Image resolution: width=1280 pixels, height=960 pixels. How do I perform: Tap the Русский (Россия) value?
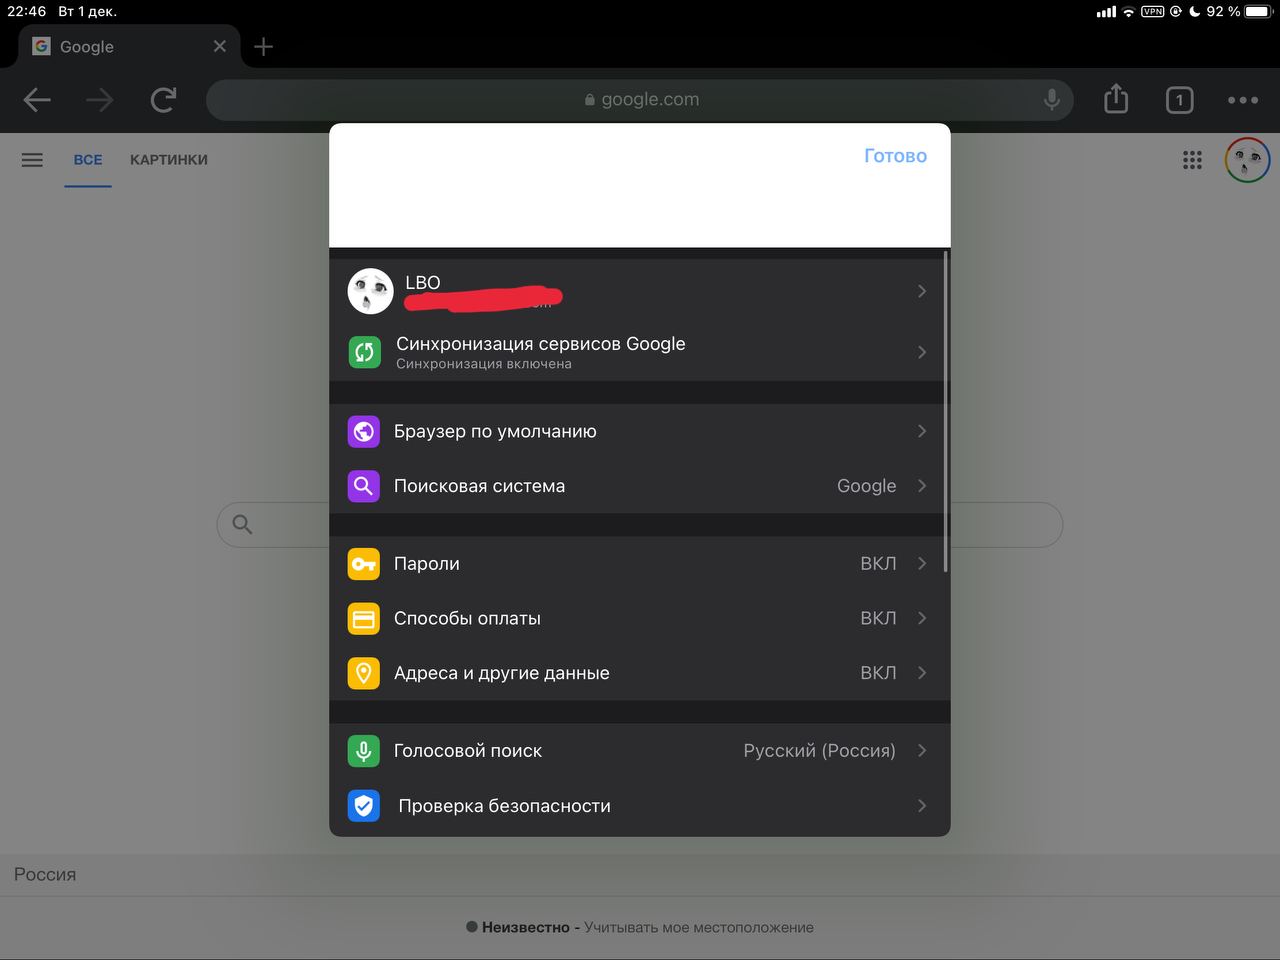coord(819,751)
